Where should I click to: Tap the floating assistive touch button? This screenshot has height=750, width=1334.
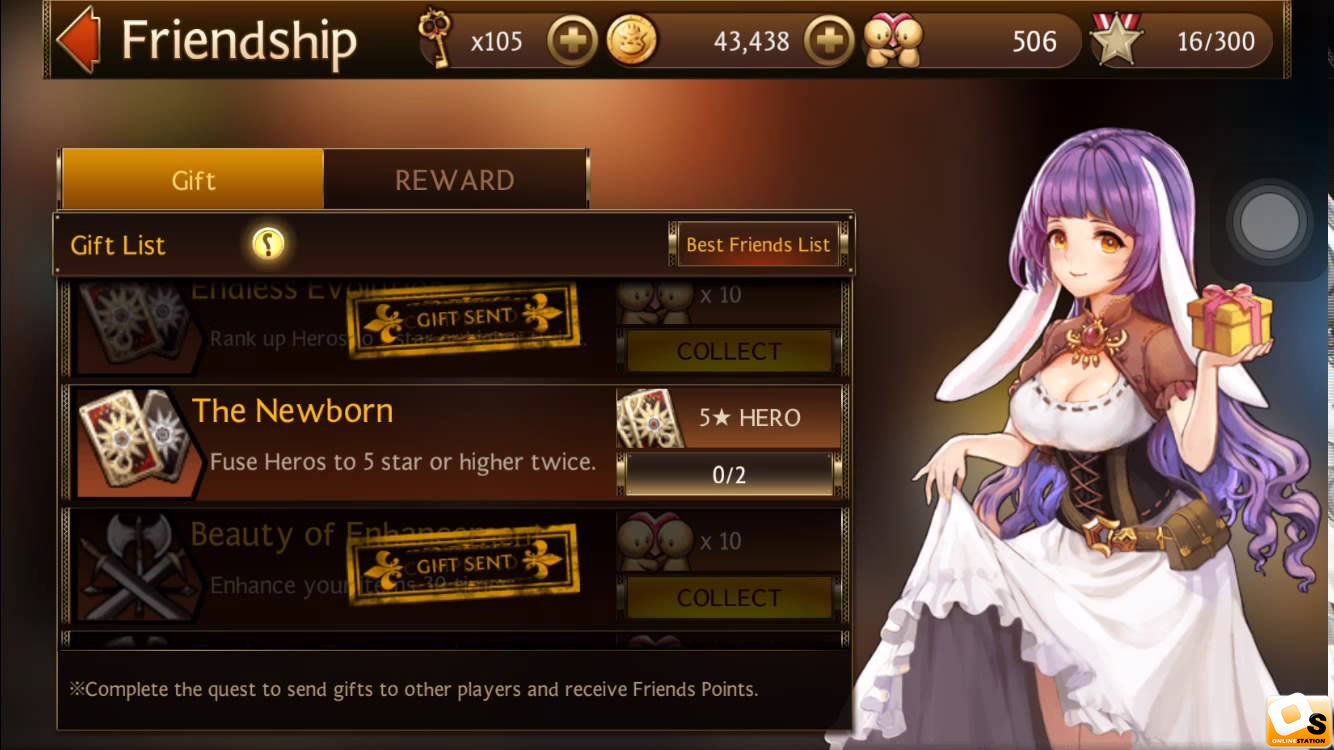pyautogui.click(x=1269, y=222)
